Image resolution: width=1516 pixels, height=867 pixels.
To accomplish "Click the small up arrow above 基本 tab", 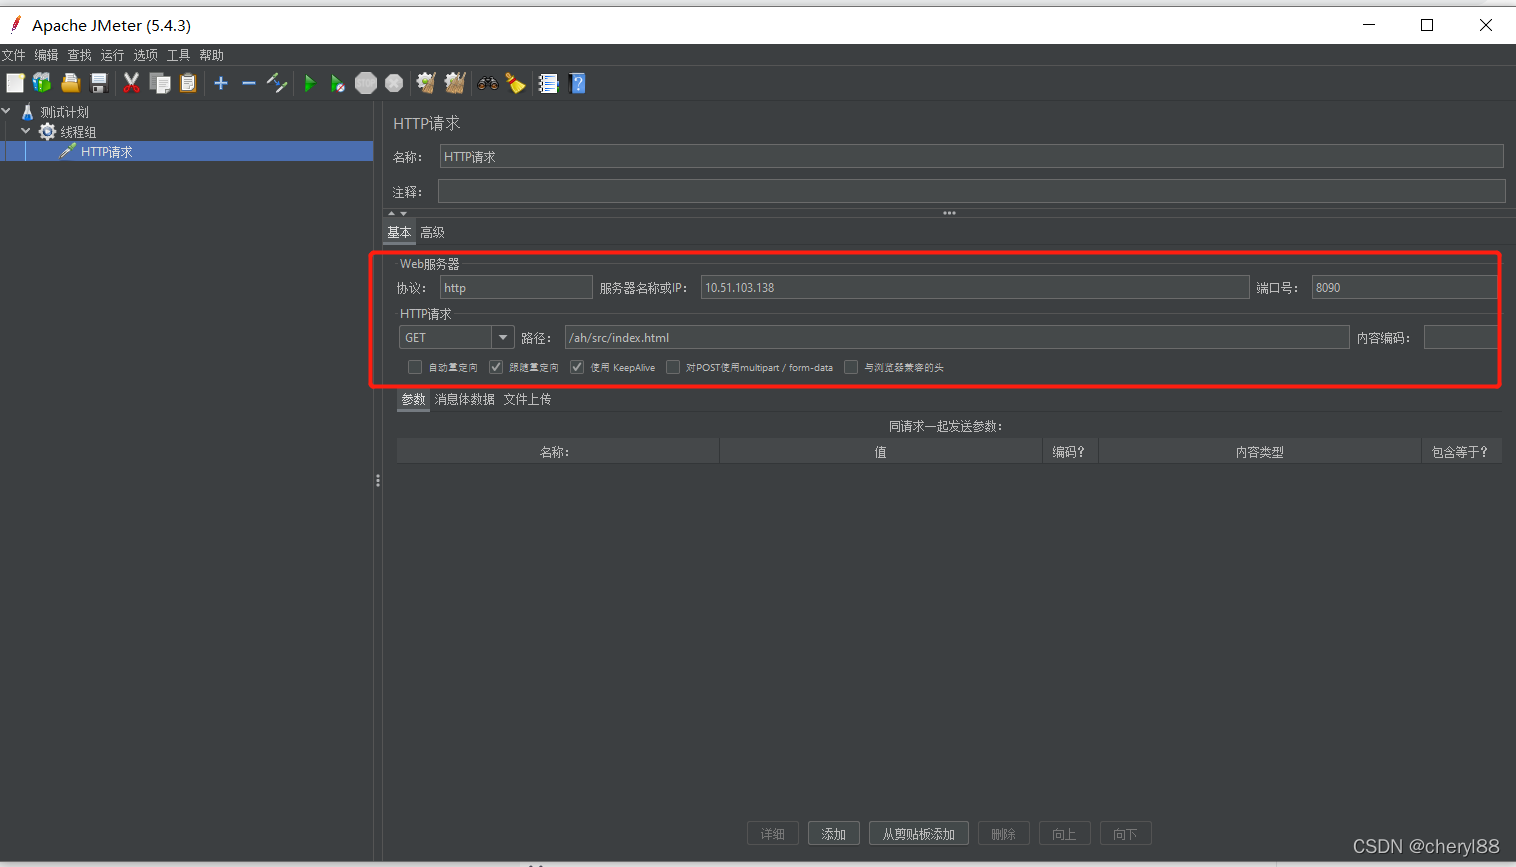I will (392, 213).
